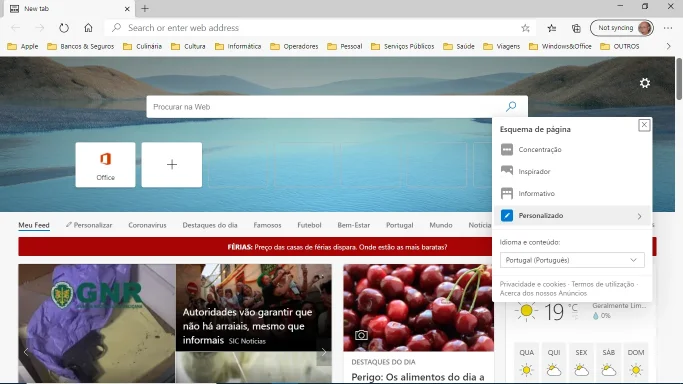Click the web search magnifier icon

coord(511,106)
